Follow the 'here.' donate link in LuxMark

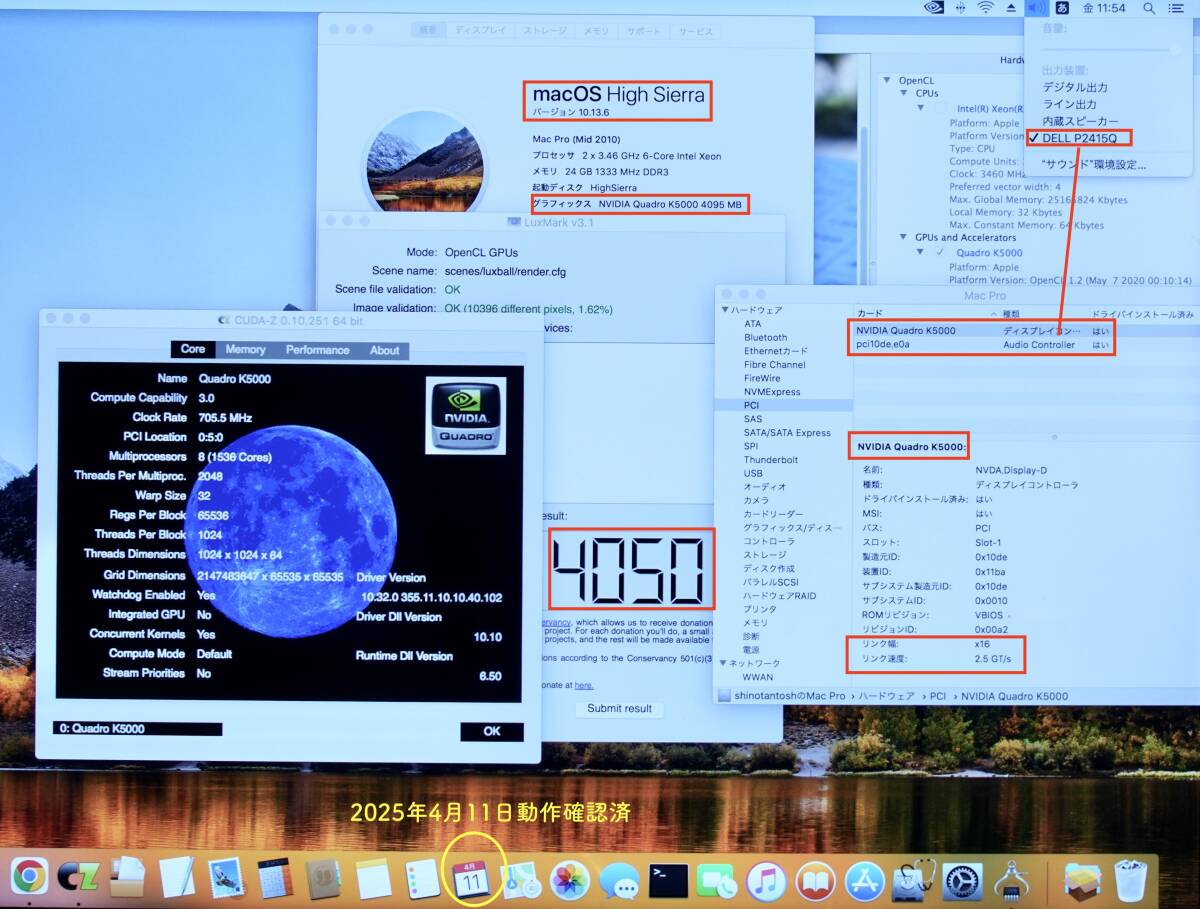pos(584,685)
